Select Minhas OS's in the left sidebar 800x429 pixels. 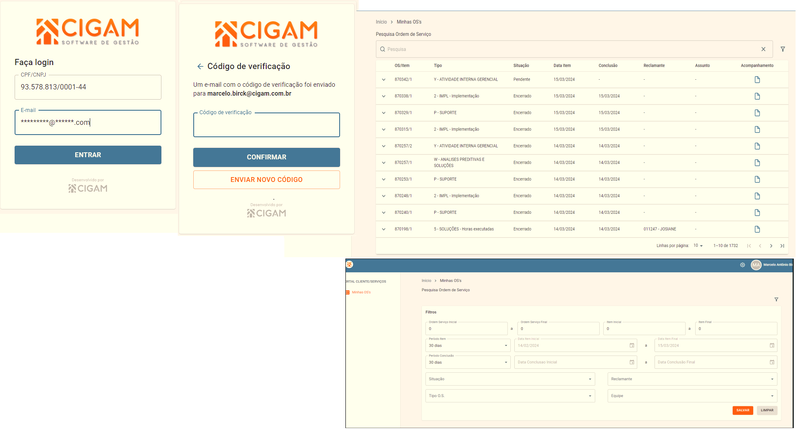coord(361,292)
